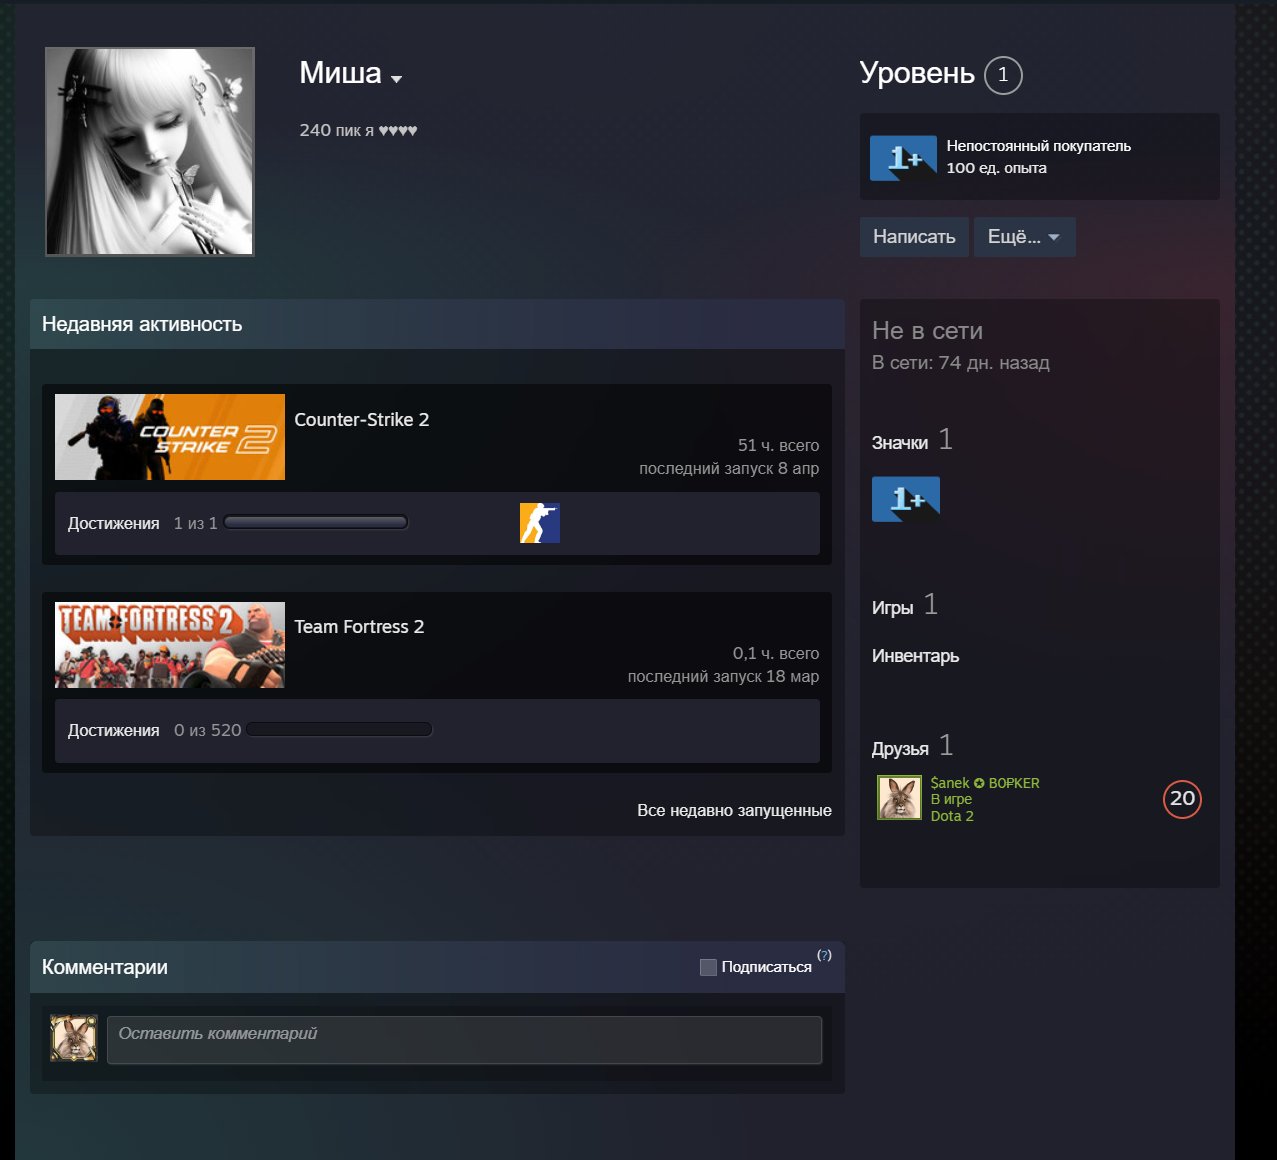This screenshot has width=1277, height=1160.
Task: Click 'последний запуск 18 мар' text
Action: point(723,676)
